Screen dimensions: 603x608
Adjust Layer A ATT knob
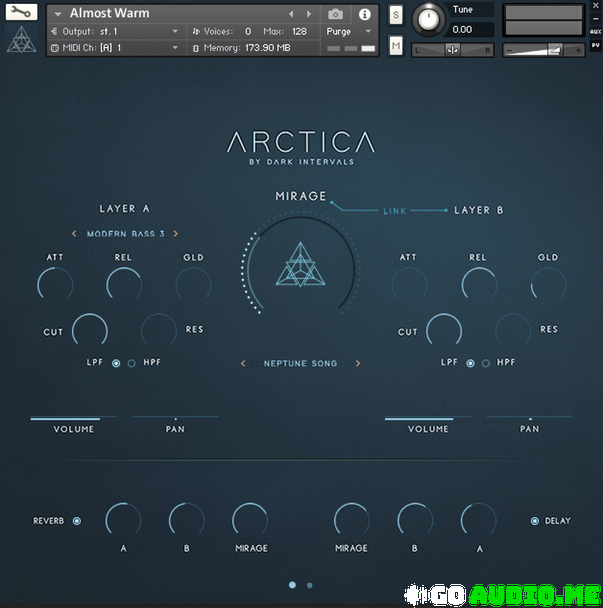click(x=55, y=285)
